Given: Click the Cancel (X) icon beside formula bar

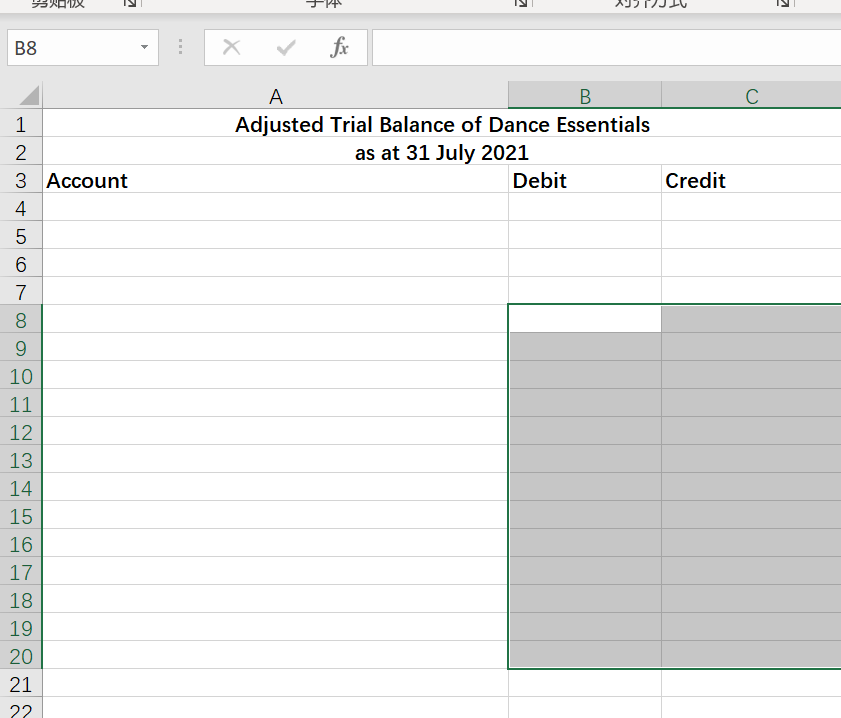Looking at the screenshot, I should [x=231, y=47].
